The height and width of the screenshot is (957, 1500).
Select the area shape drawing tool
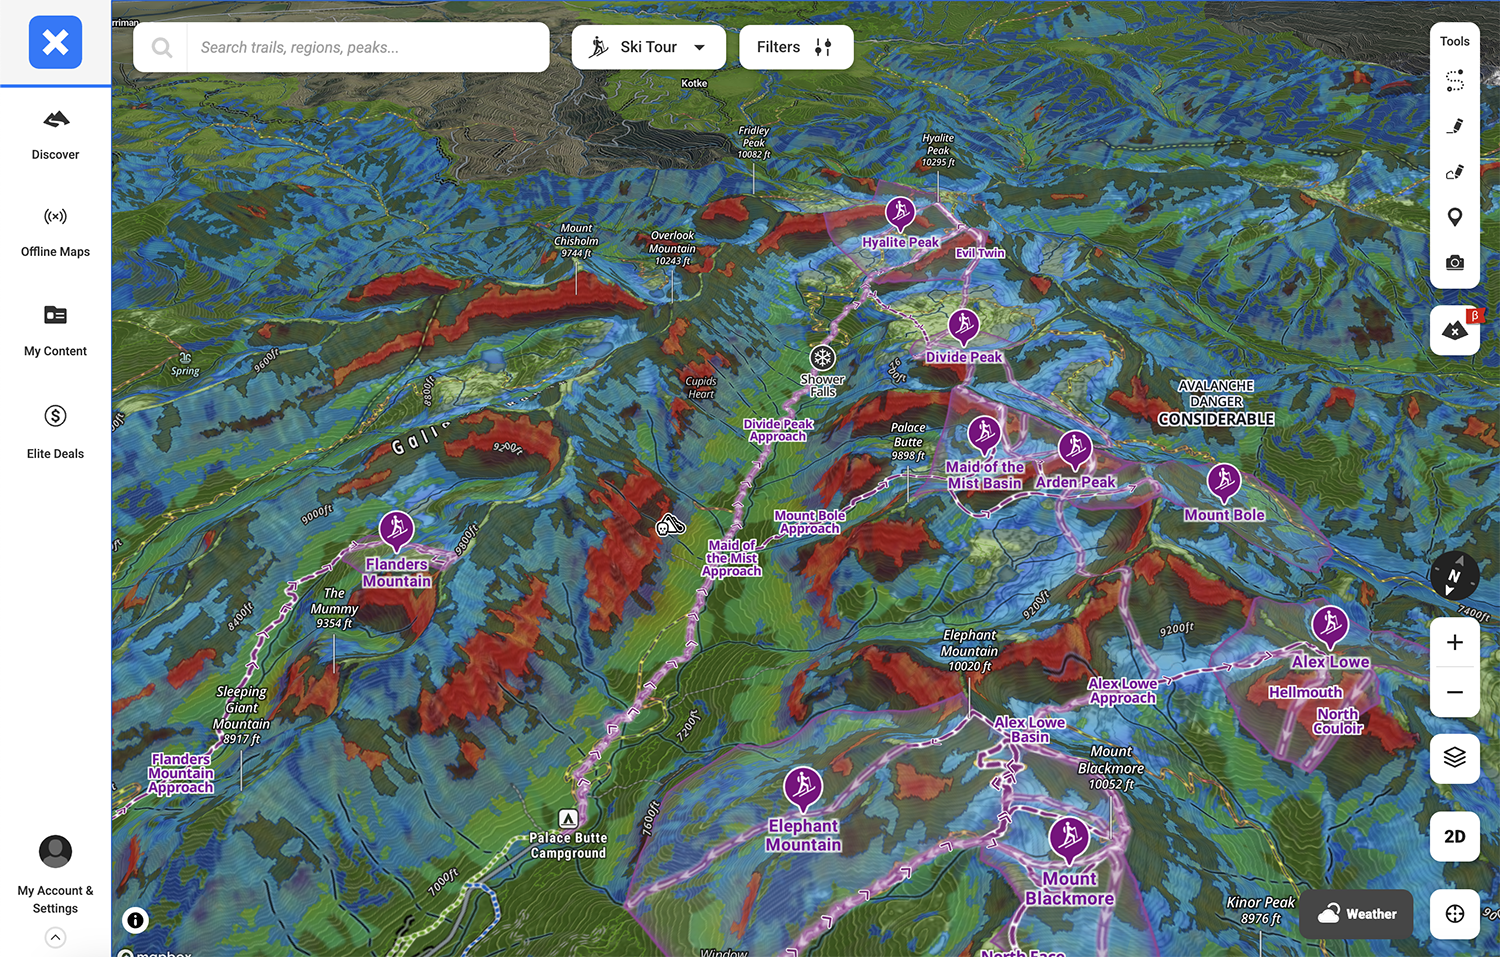tap(1454, 172)
